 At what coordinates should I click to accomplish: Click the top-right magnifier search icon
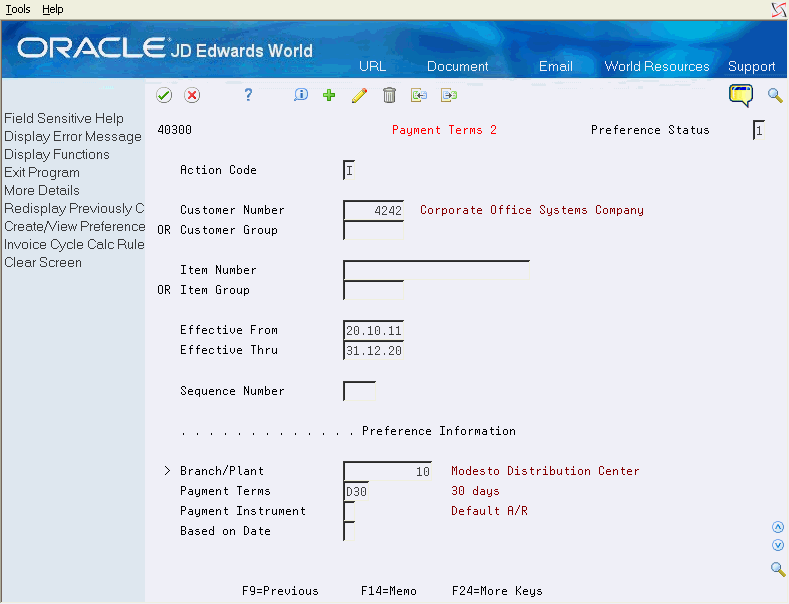[x=775, y=95]
